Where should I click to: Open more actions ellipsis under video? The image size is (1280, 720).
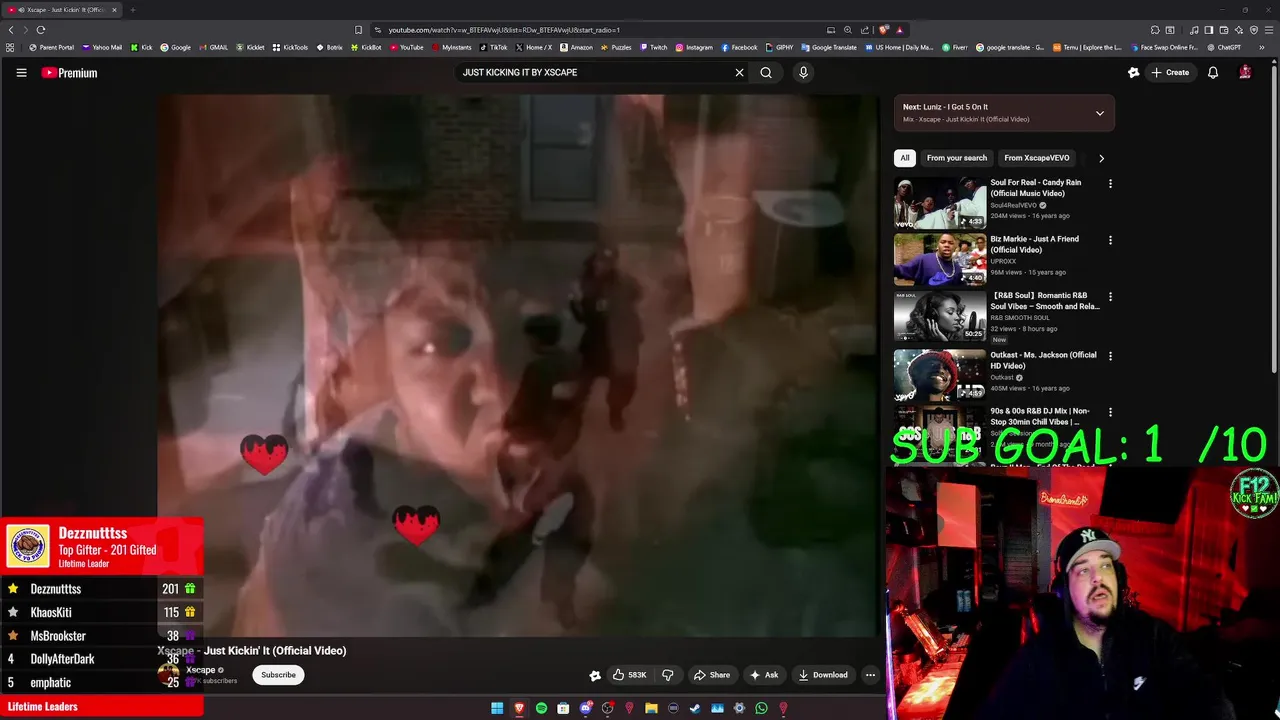pyautogui.click(x=870, y=675)
